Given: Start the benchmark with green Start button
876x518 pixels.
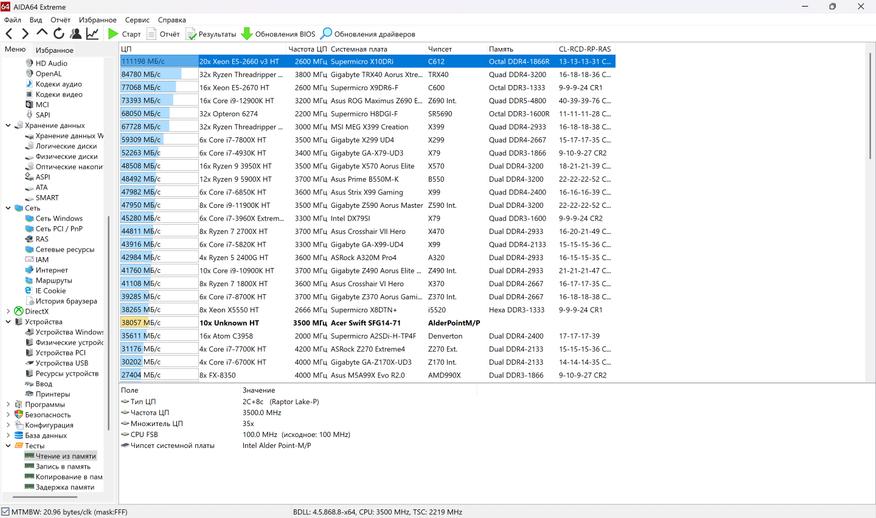Looking at the screenshot, I should coord(124,34).
